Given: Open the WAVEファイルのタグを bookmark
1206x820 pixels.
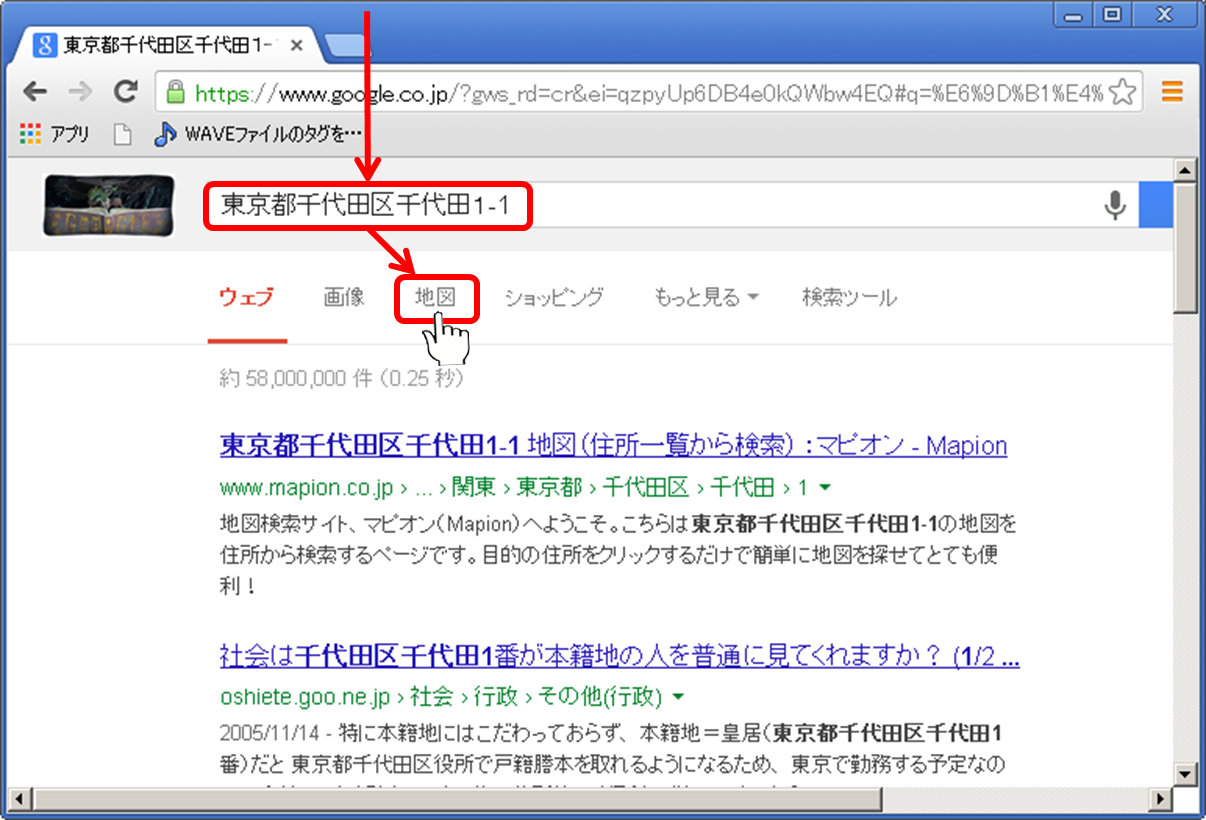Looking at the screenshot, I should (258, 135).
